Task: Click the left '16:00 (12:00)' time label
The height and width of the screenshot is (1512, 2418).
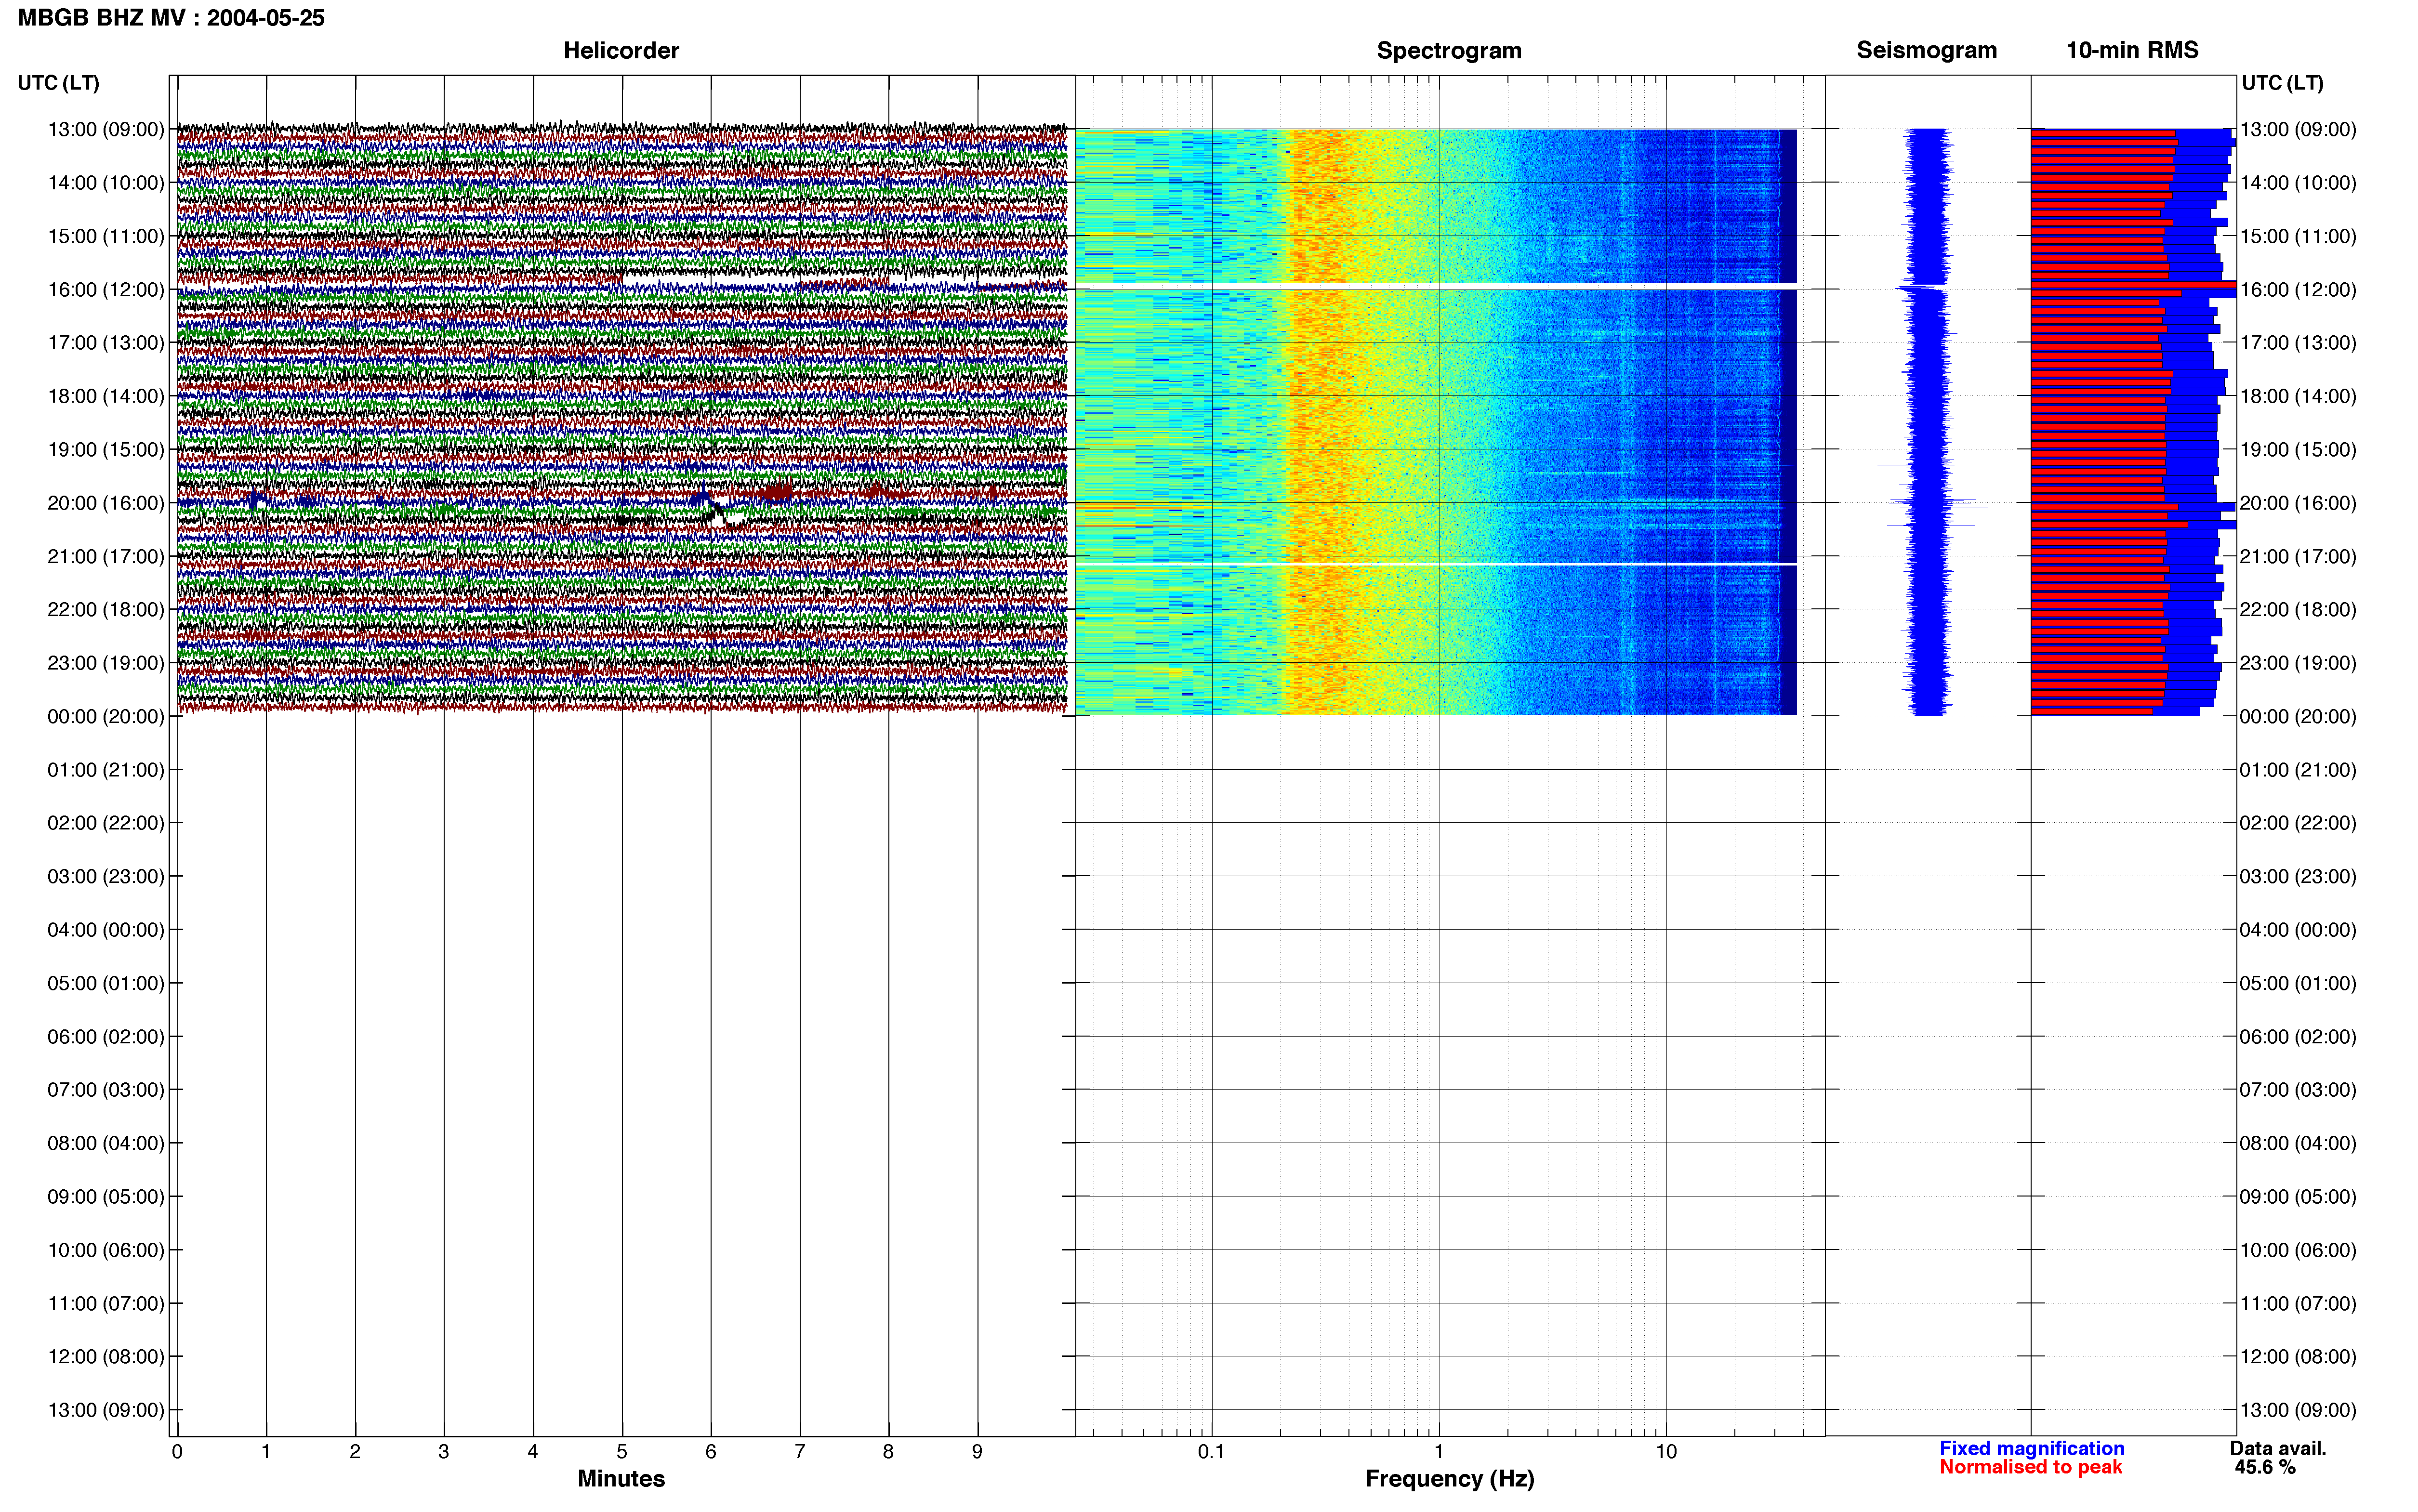Action: click(x=106, y=289)
